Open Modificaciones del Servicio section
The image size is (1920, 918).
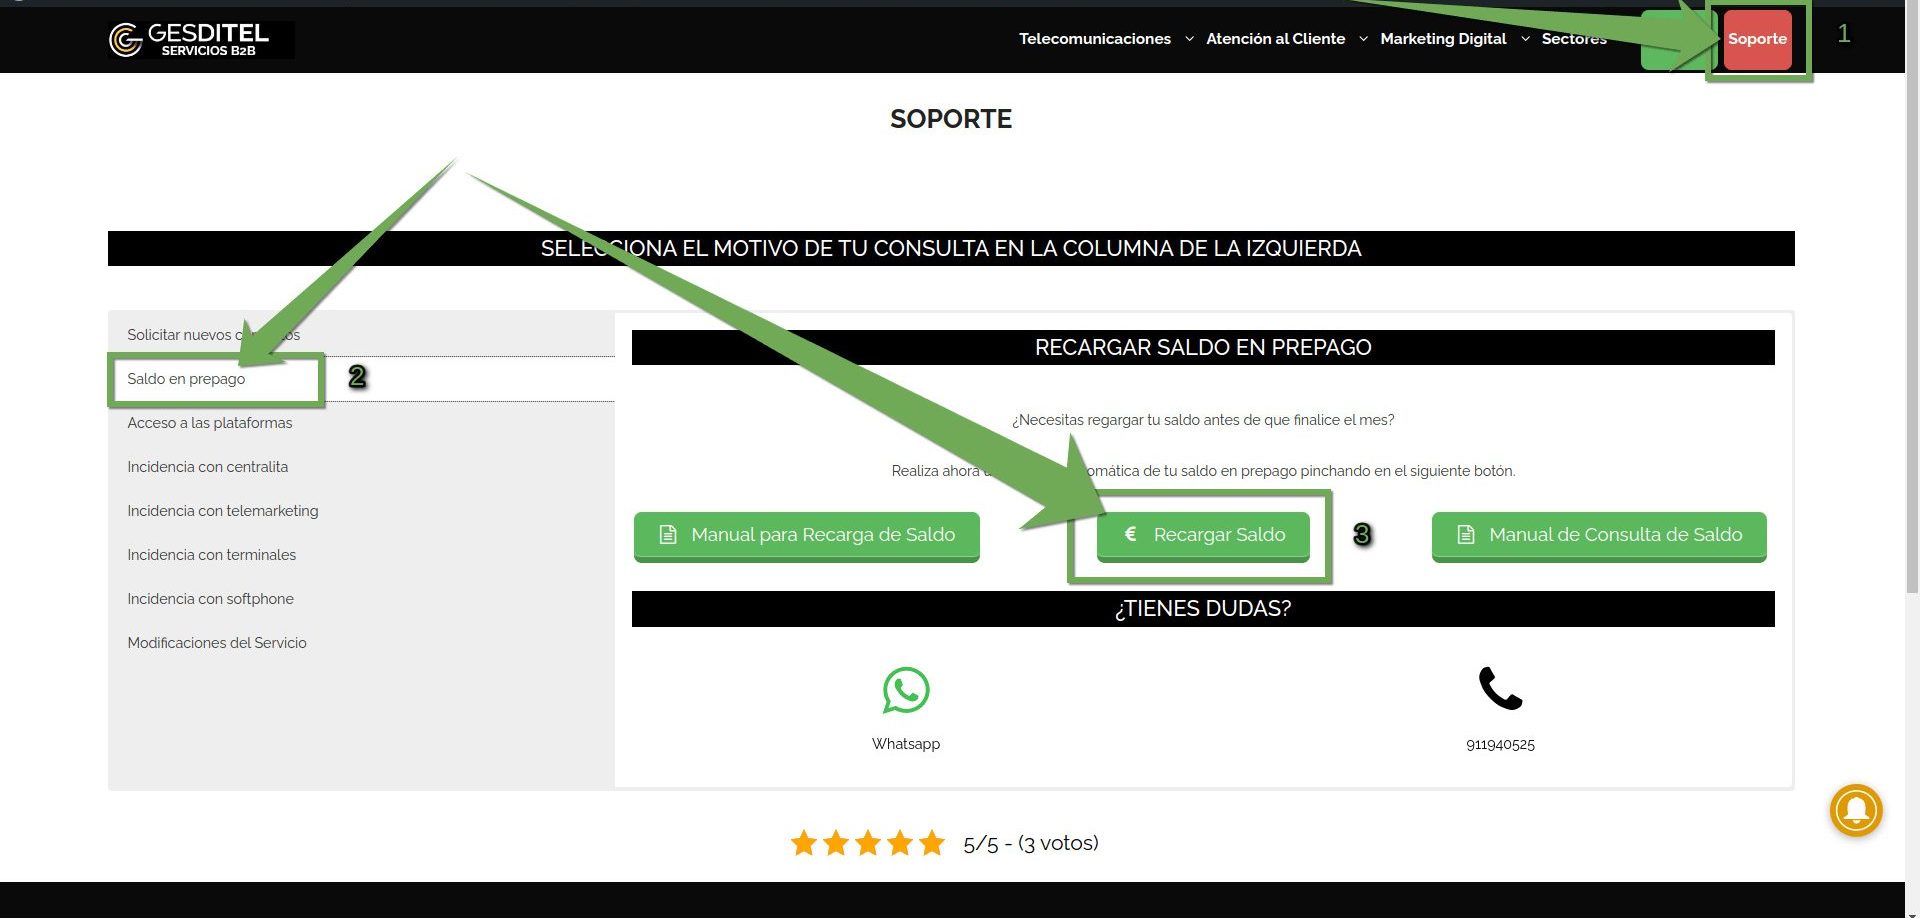[x=217, y=643]
